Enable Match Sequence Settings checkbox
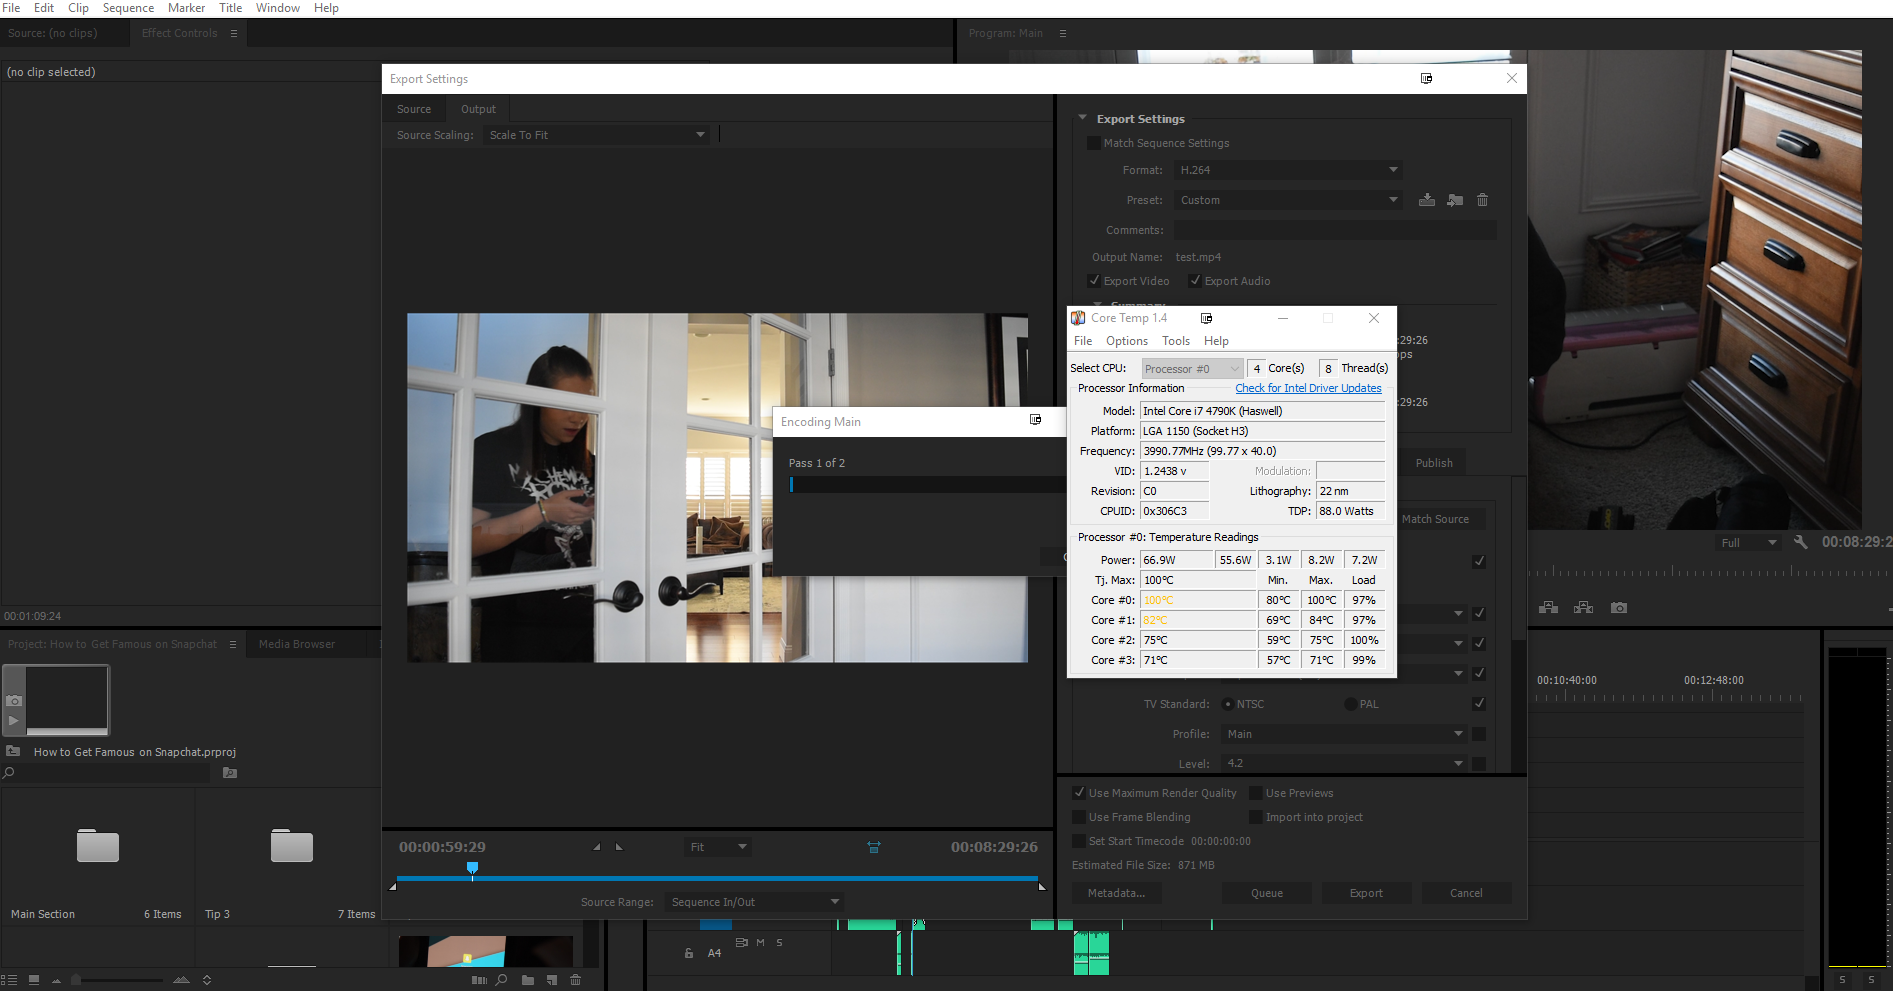 pos(1094,143)
